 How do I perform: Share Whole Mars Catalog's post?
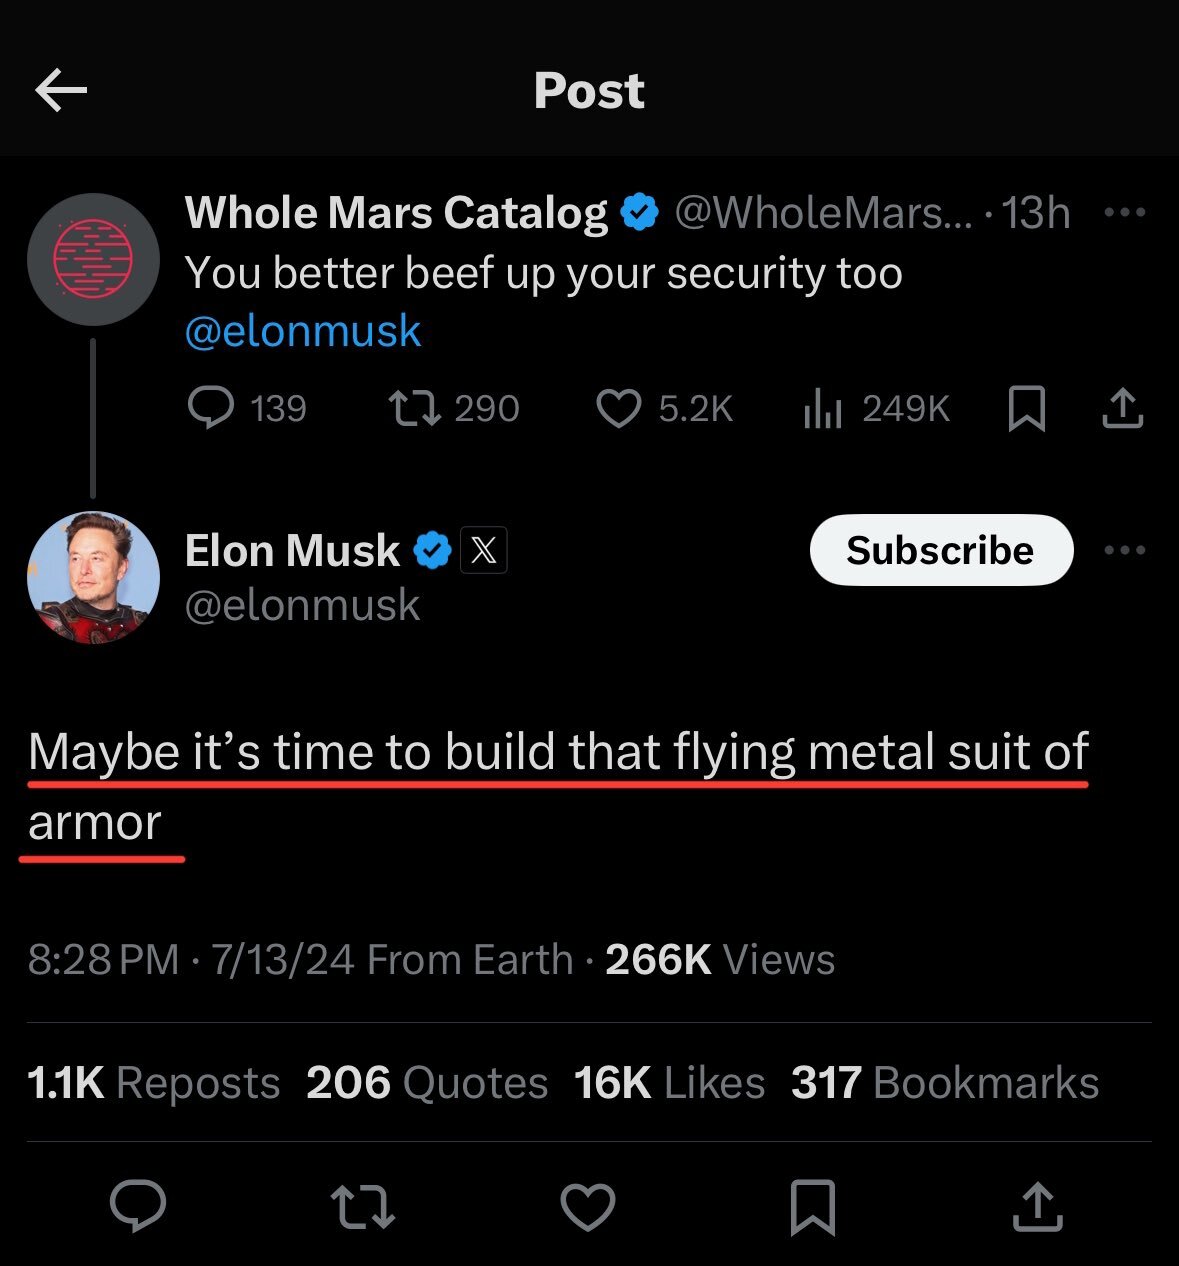tap(1122, 408)
